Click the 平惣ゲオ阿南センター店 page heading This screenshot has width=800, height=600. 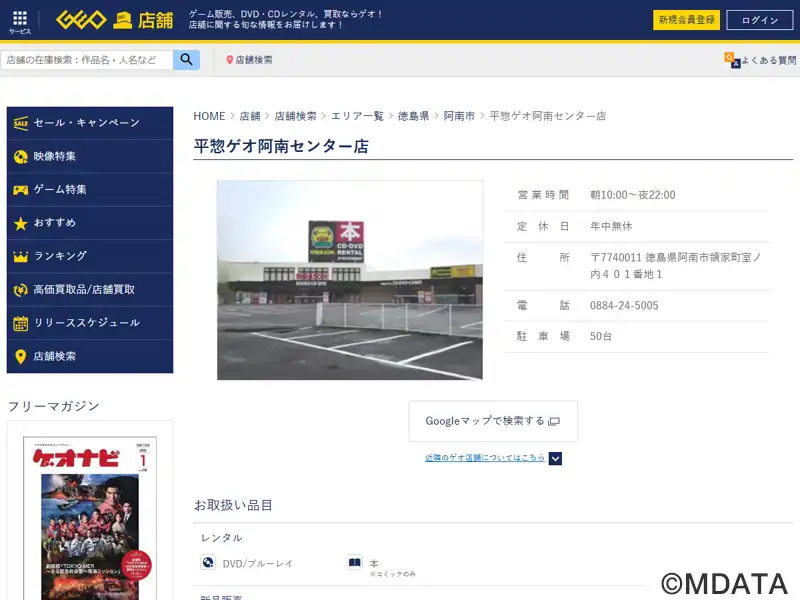pos(281,146)
